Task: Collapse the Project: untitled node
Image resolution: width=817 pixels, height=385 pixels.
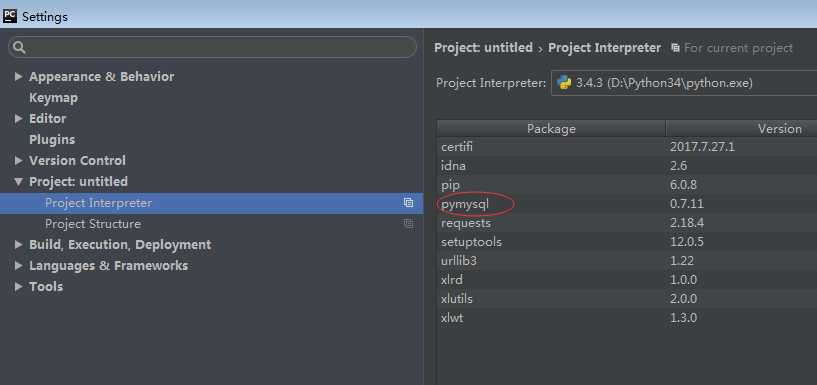Action: [x=18, y=181]
